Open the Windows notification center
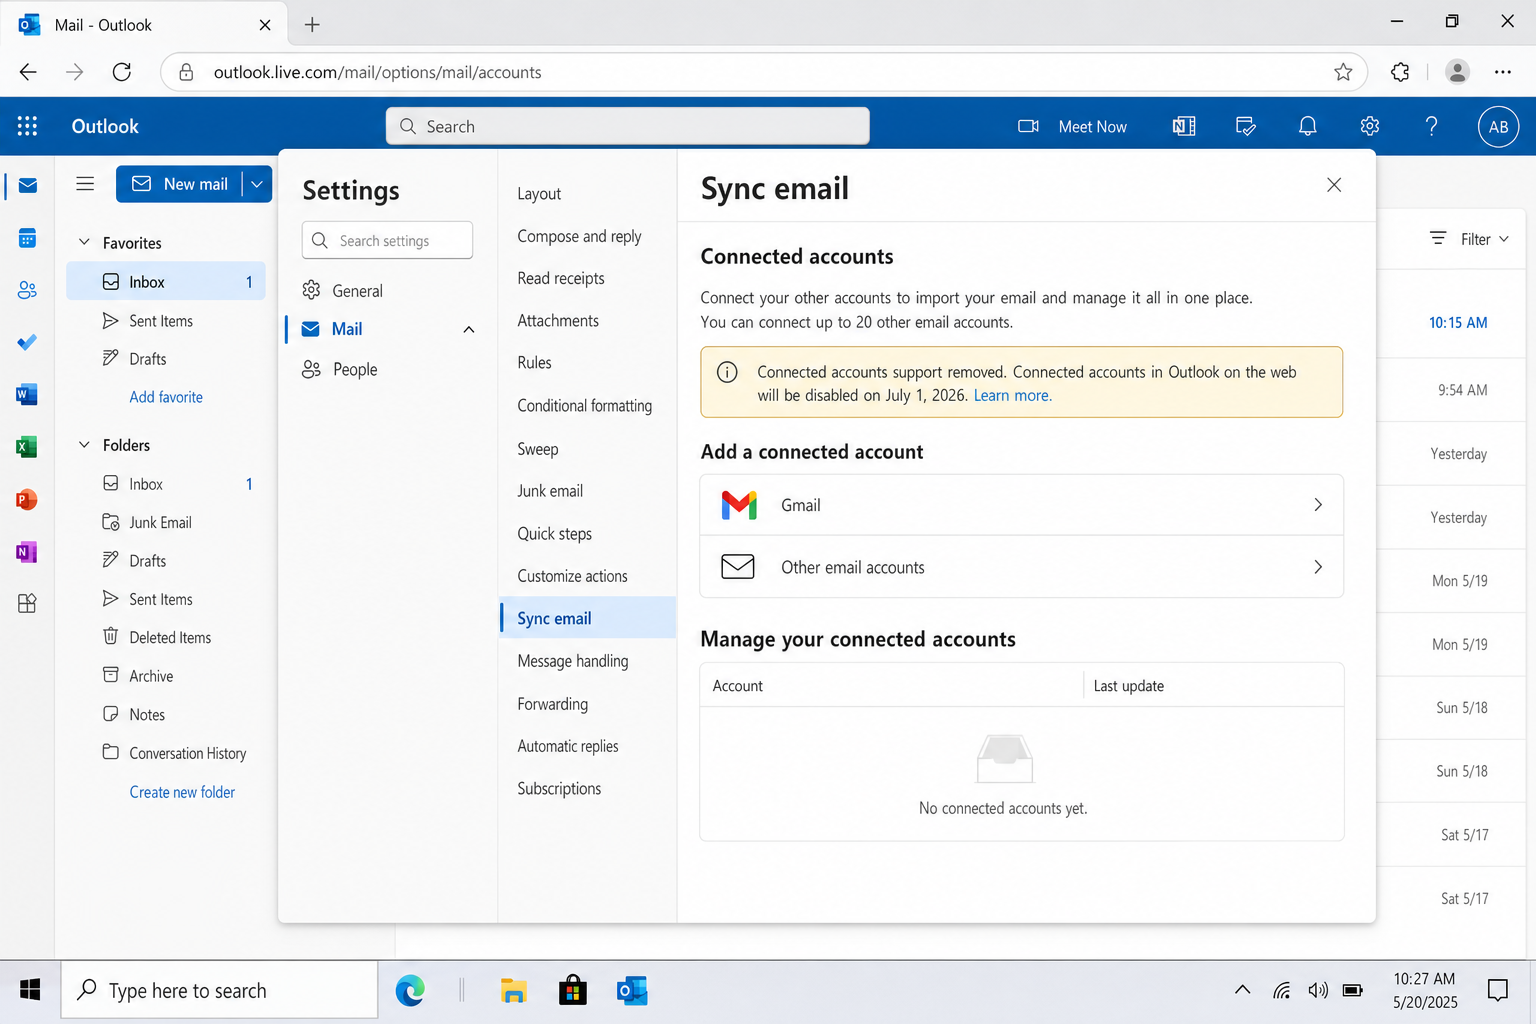The width and height of the screenshot is (1536, 1024). pos(1497,990)
